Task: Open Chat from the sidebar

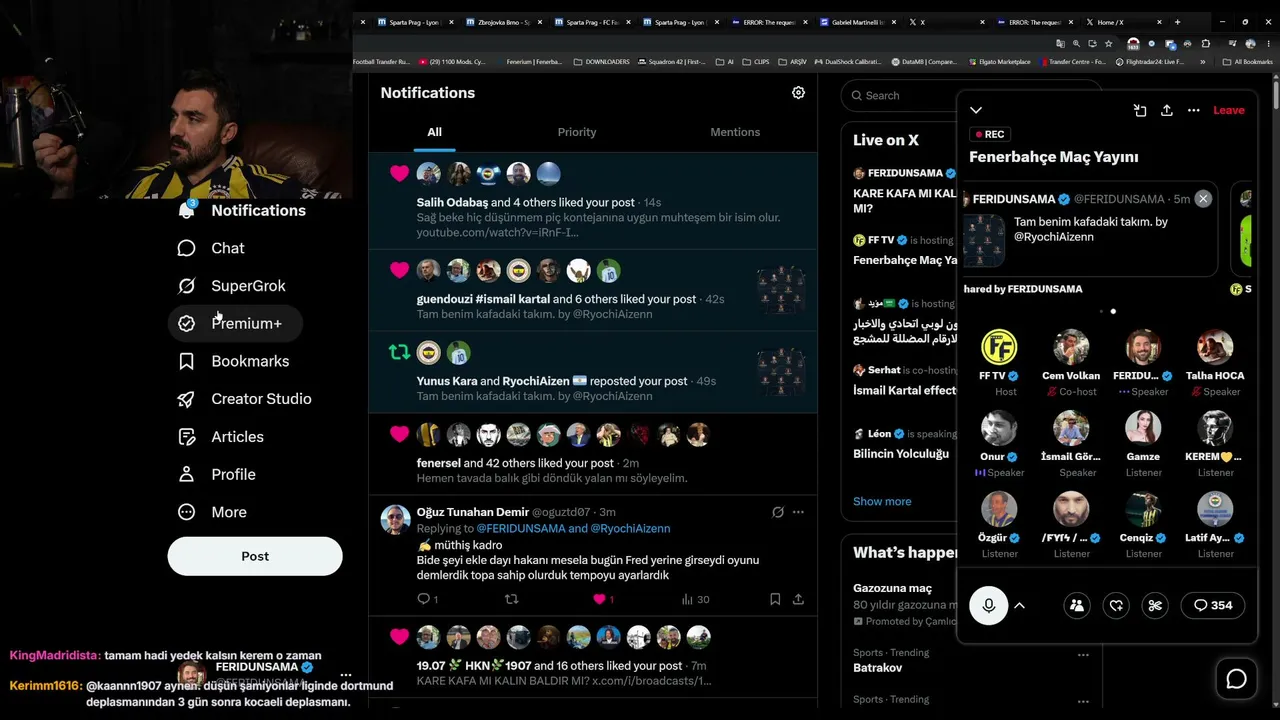Action: 211,248
